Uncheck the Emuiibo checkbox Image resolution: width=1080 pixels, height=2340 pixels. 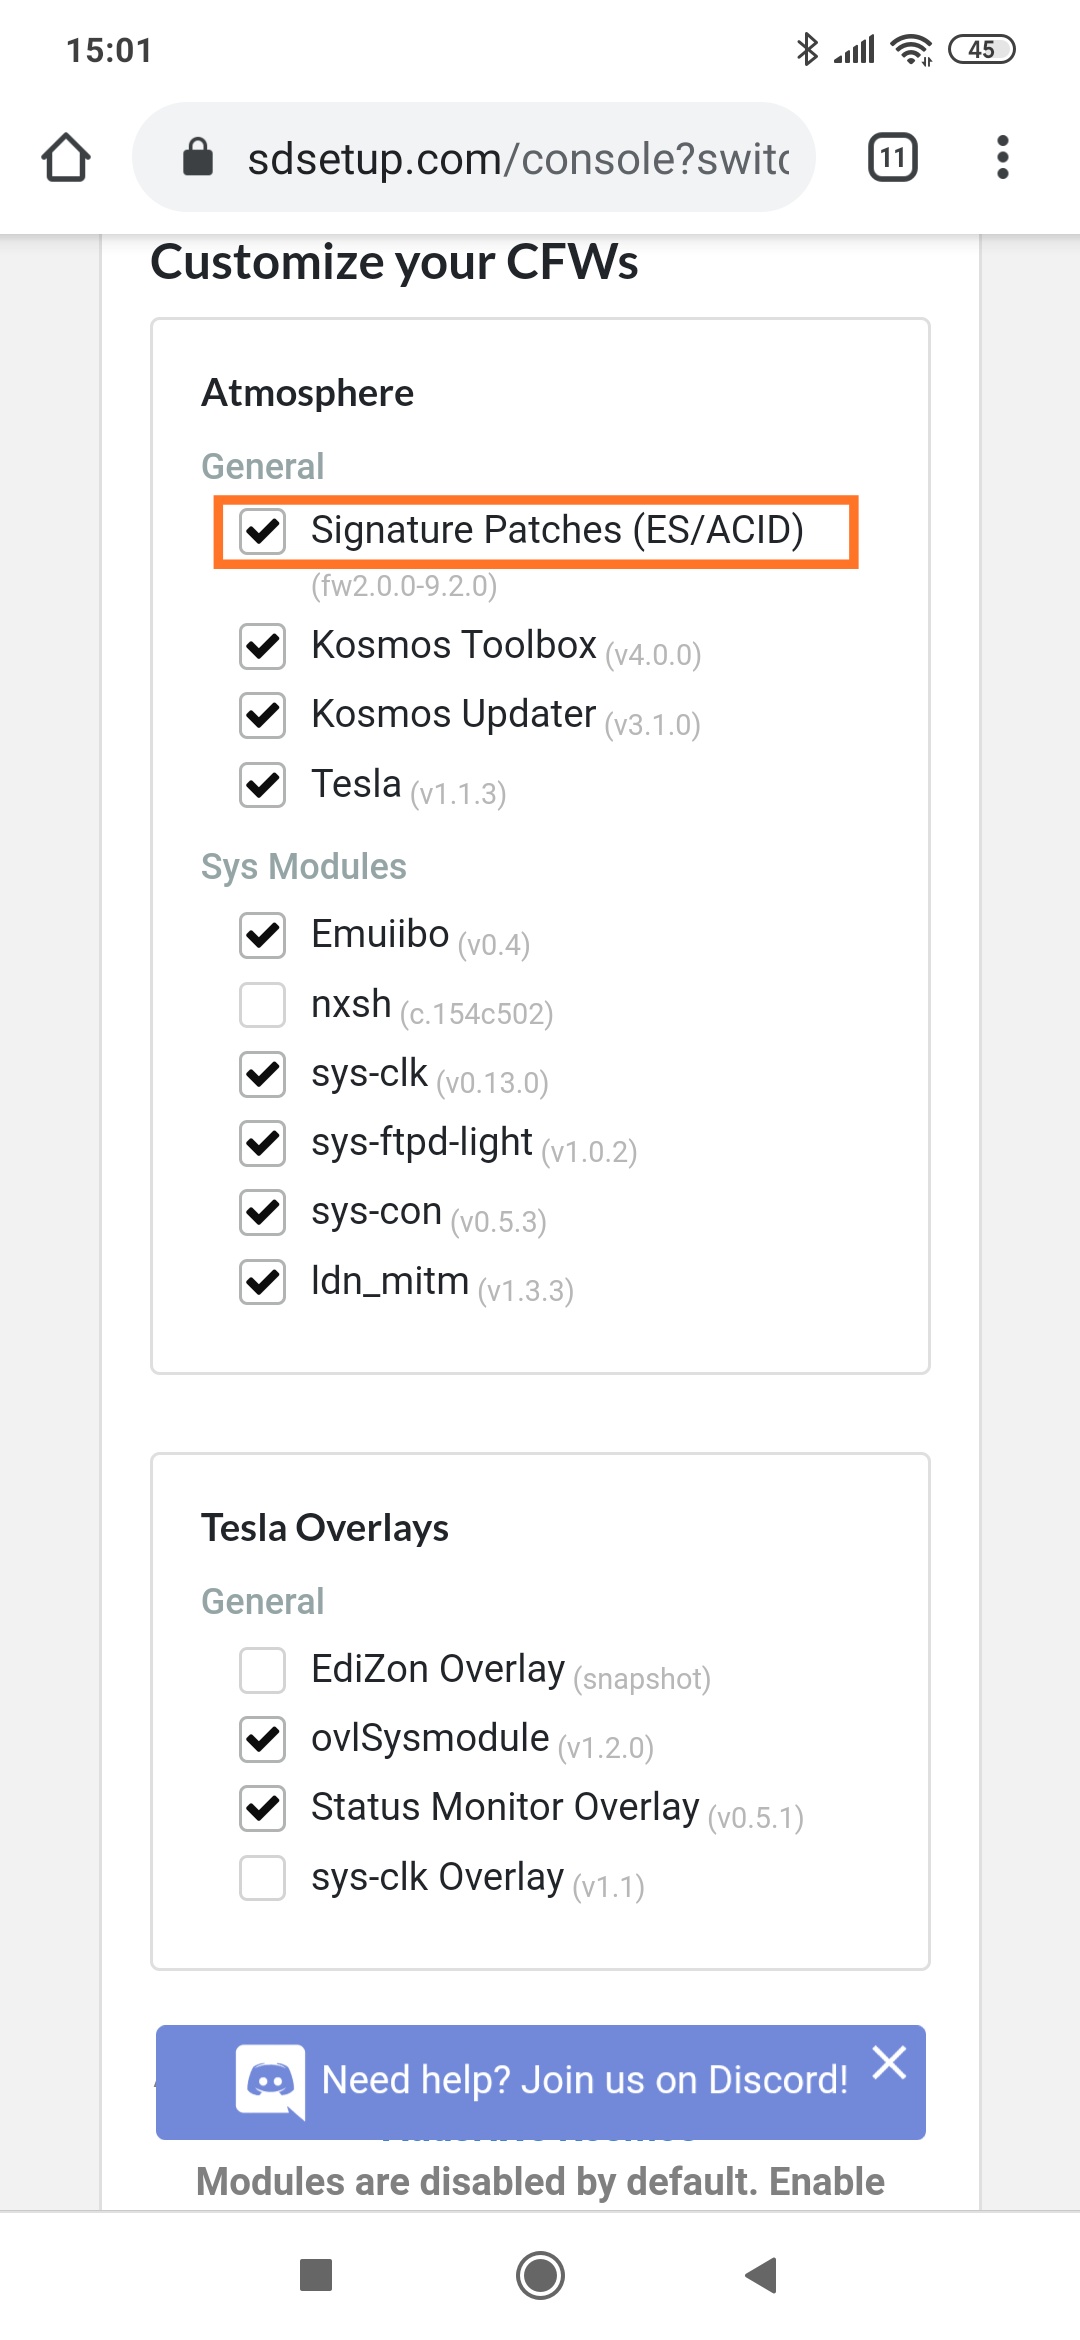coord(263,935)
